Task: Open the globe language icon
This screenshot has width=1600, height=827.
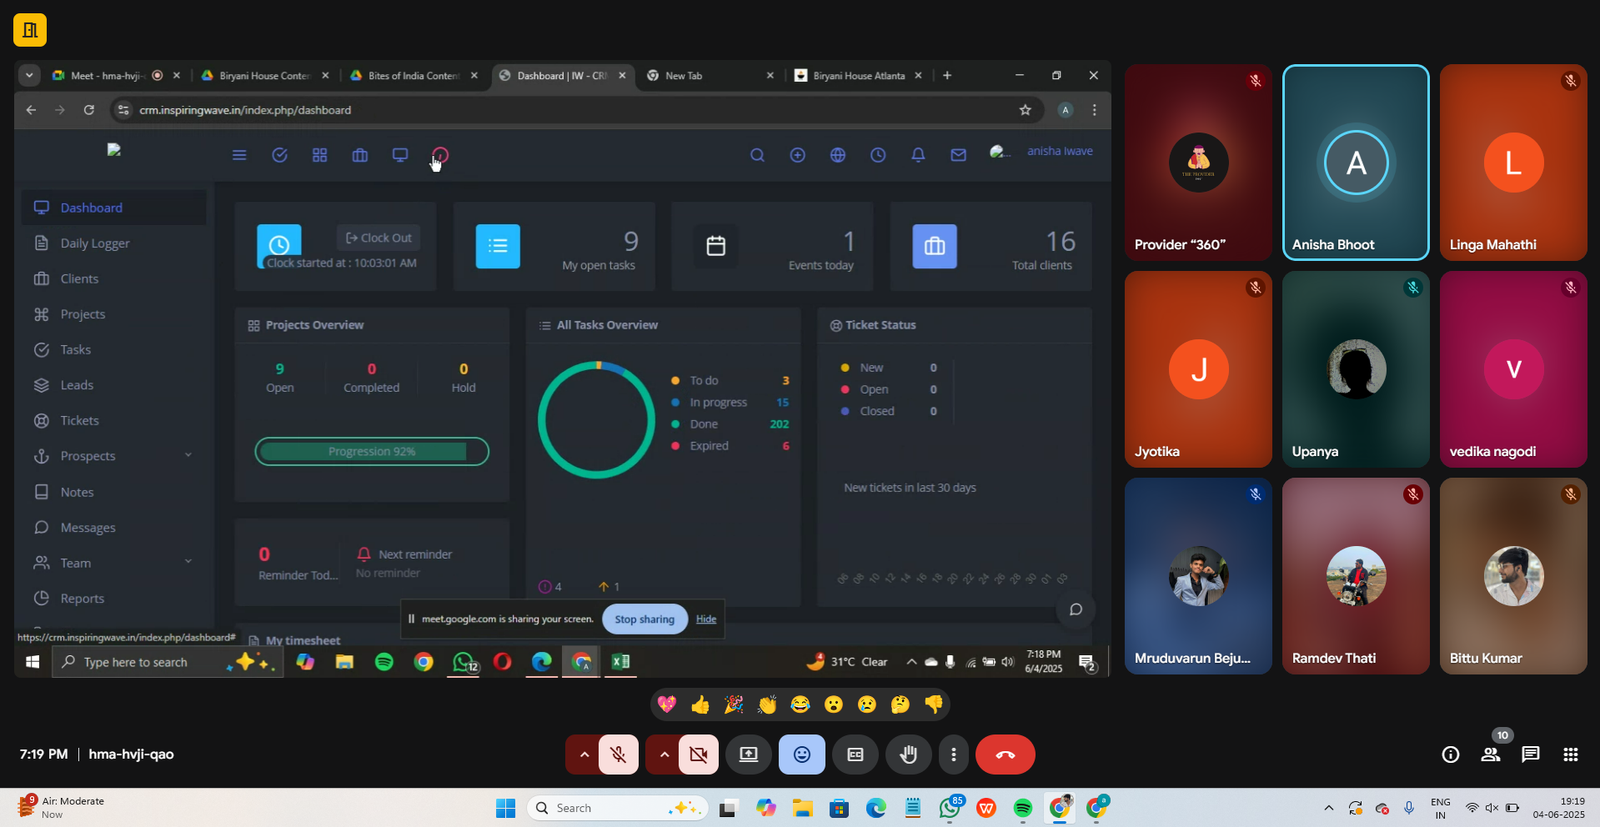Action: tap(838, 155)
